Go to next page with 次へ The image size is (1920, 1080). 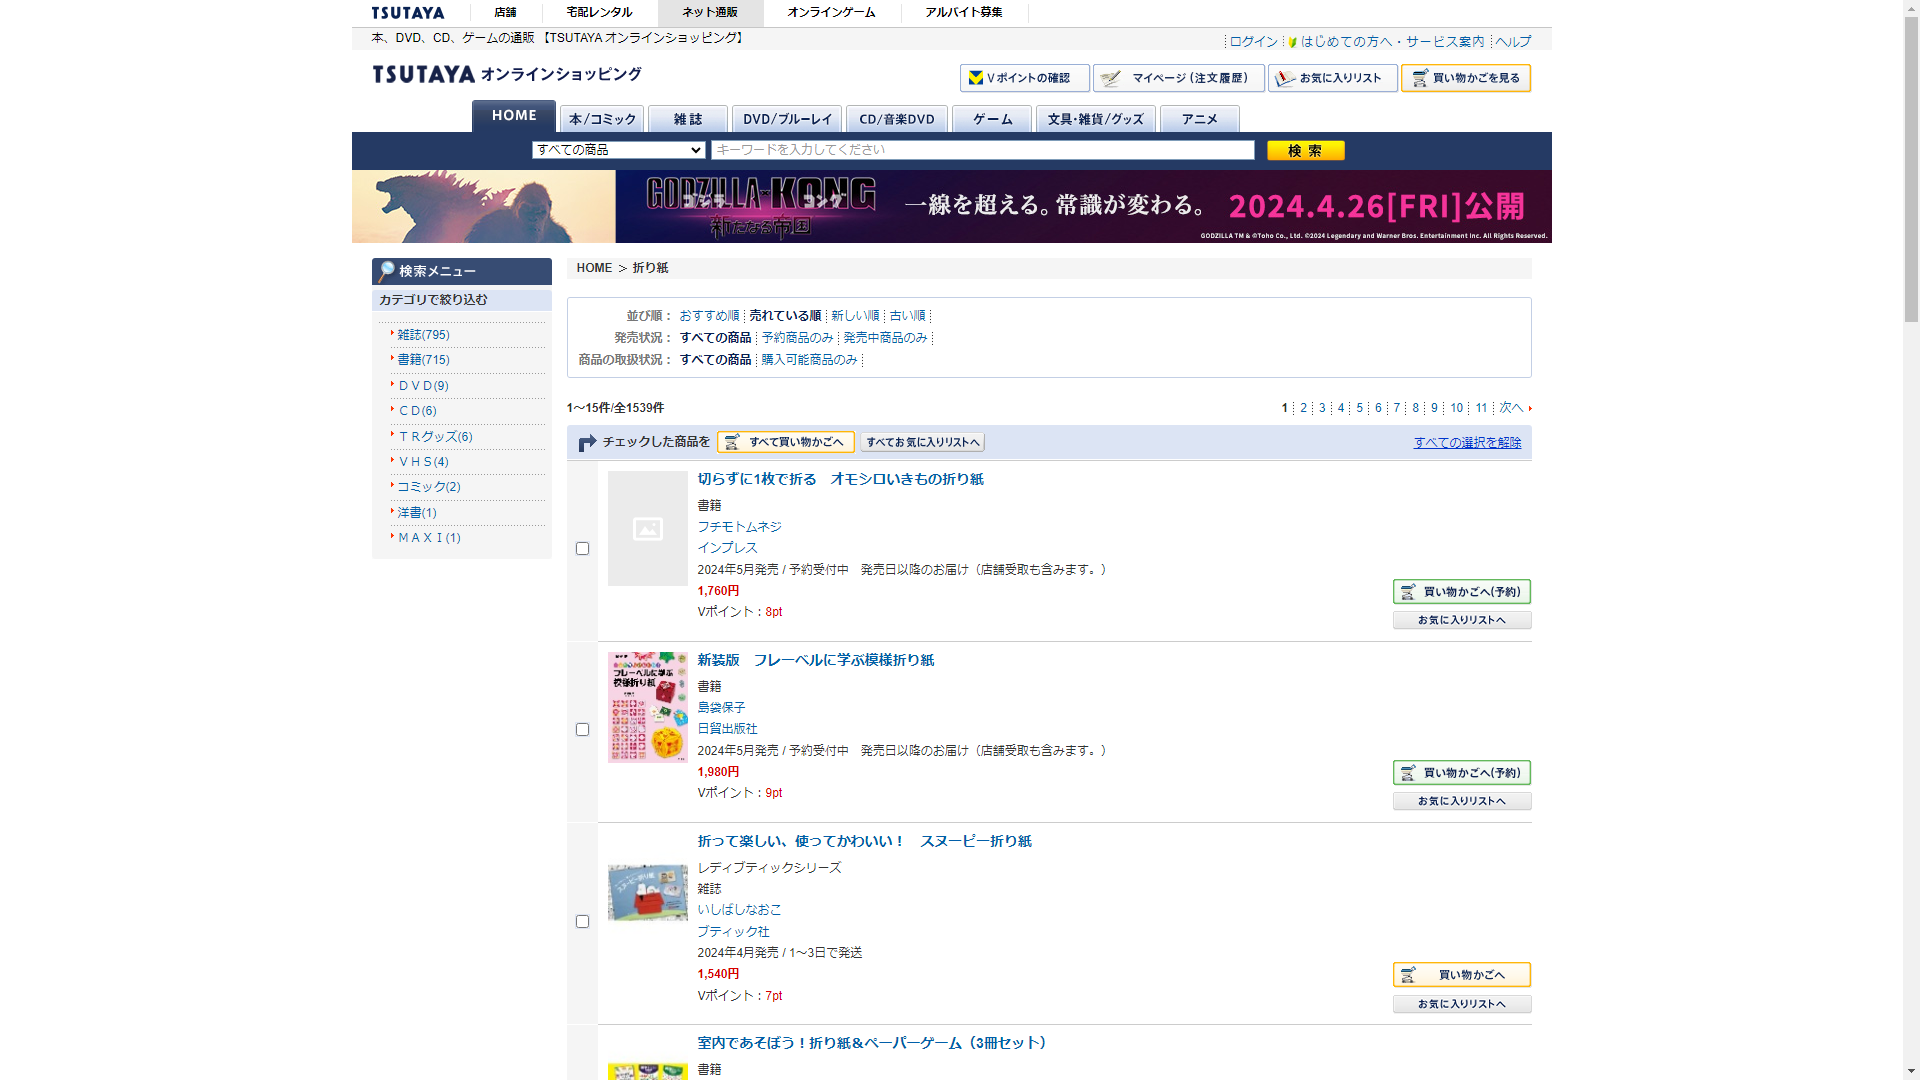[1513, 408]
